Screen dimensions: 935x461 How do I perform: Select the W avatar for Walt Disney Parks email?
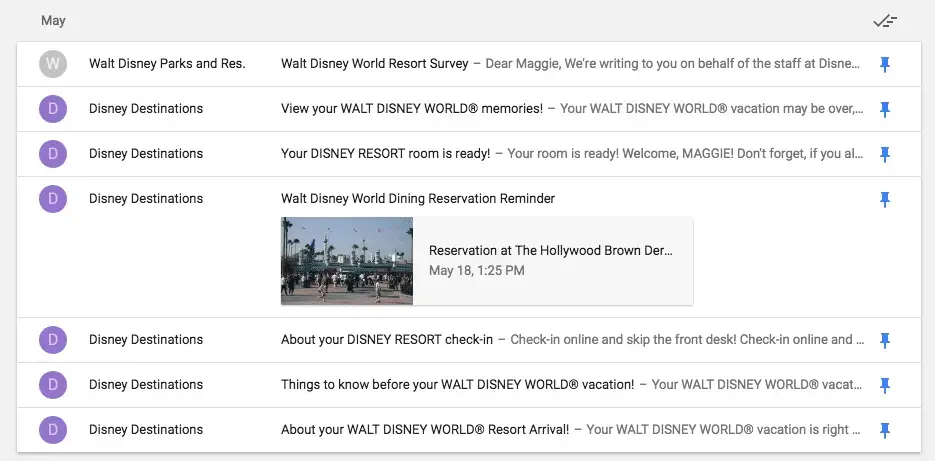pos(53,64)
